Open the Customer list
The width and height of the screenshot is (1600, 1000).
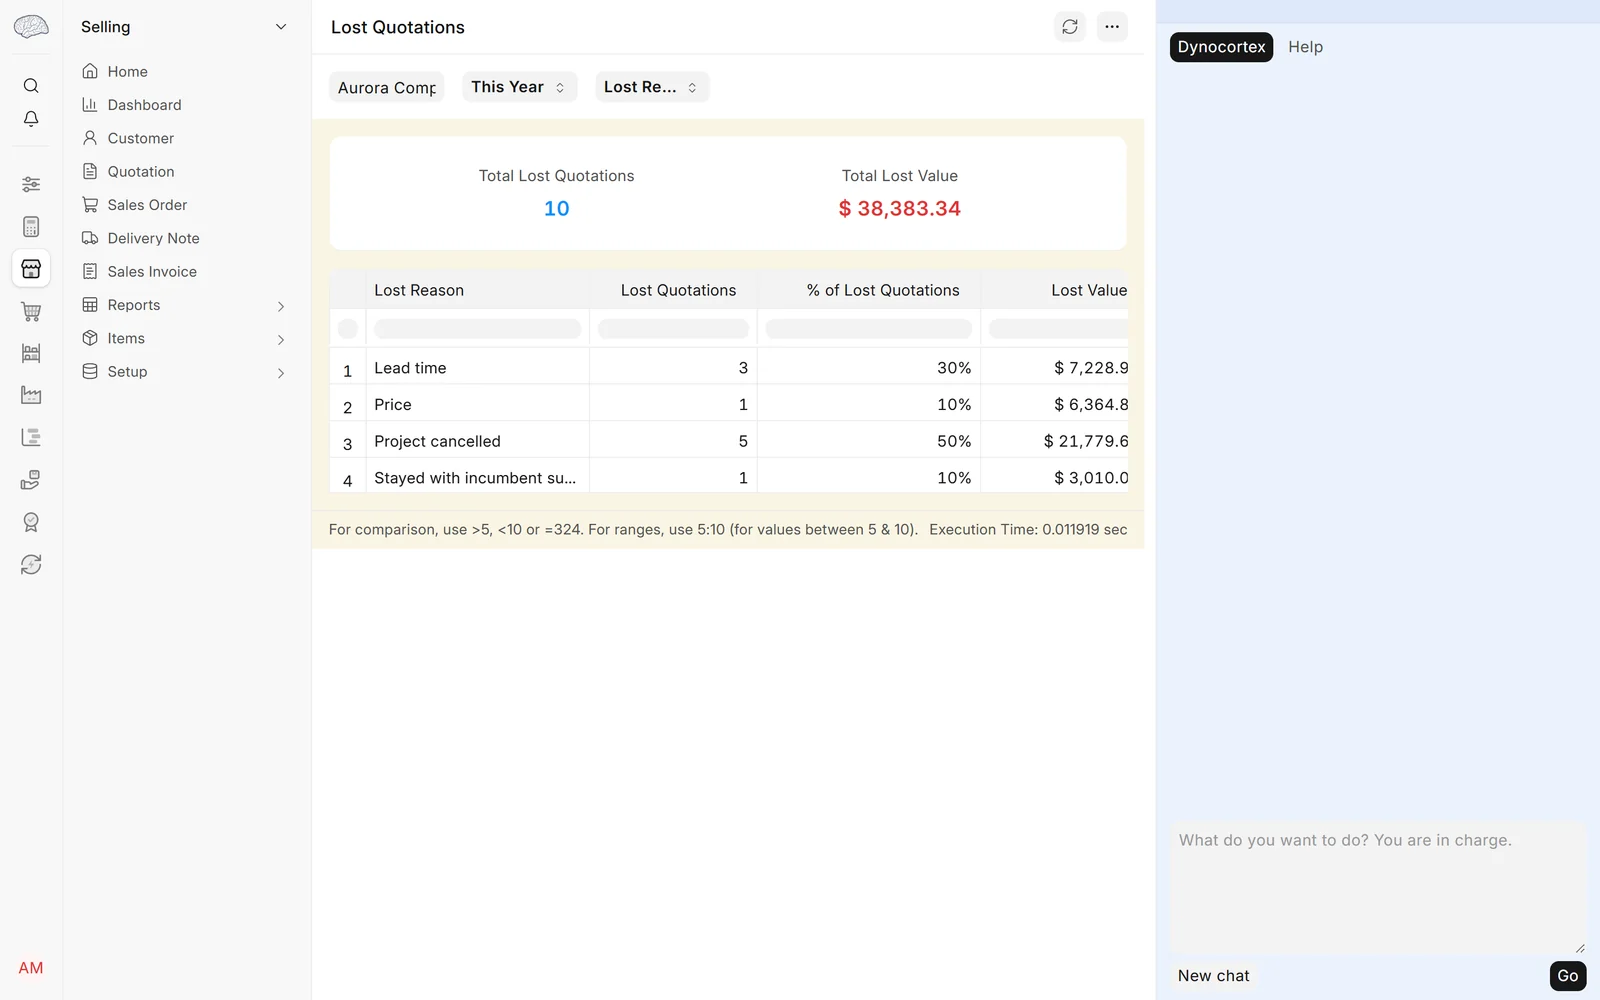click(140, 138)
